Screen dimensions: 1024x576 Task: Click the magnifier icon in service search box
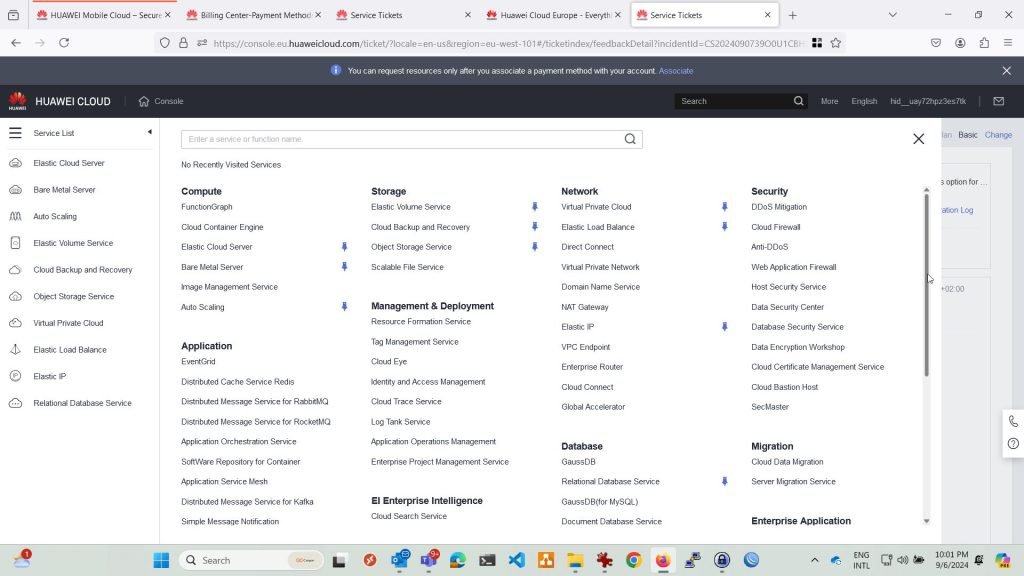tap(630, 139)
